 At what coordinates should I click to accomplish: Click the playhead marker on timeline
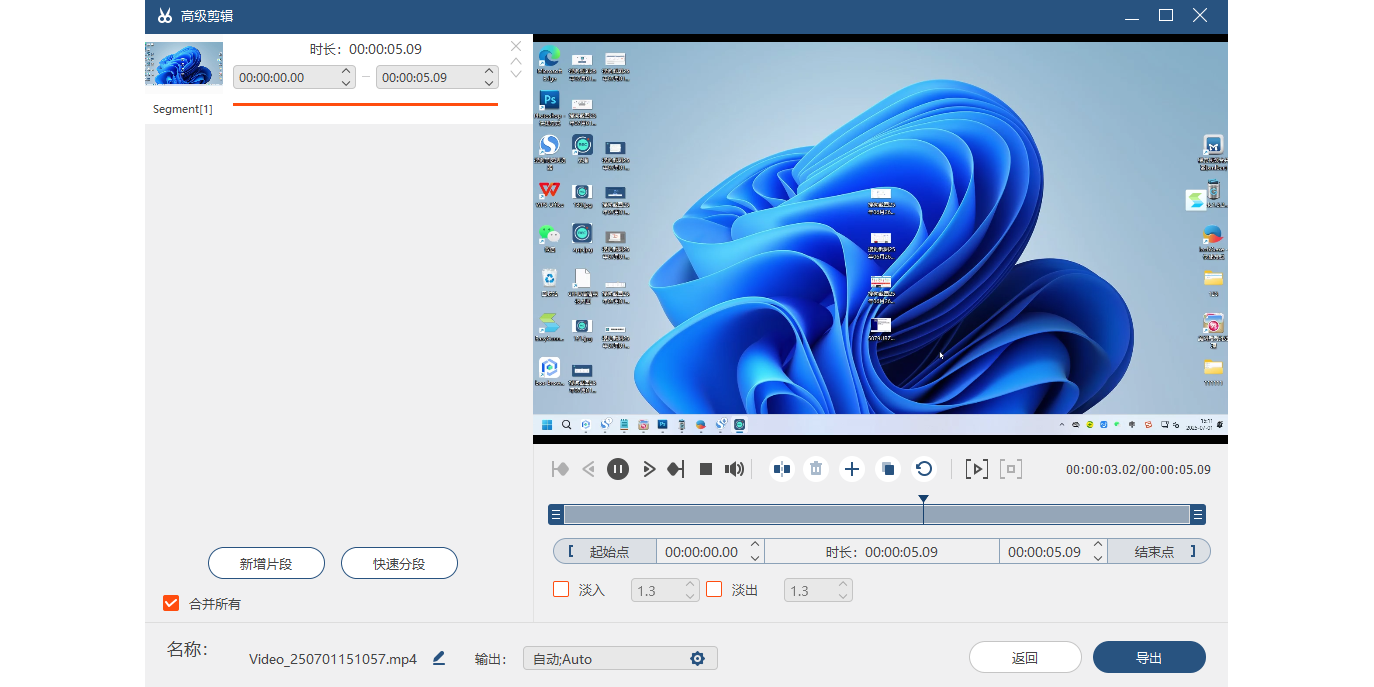[923, 499]
